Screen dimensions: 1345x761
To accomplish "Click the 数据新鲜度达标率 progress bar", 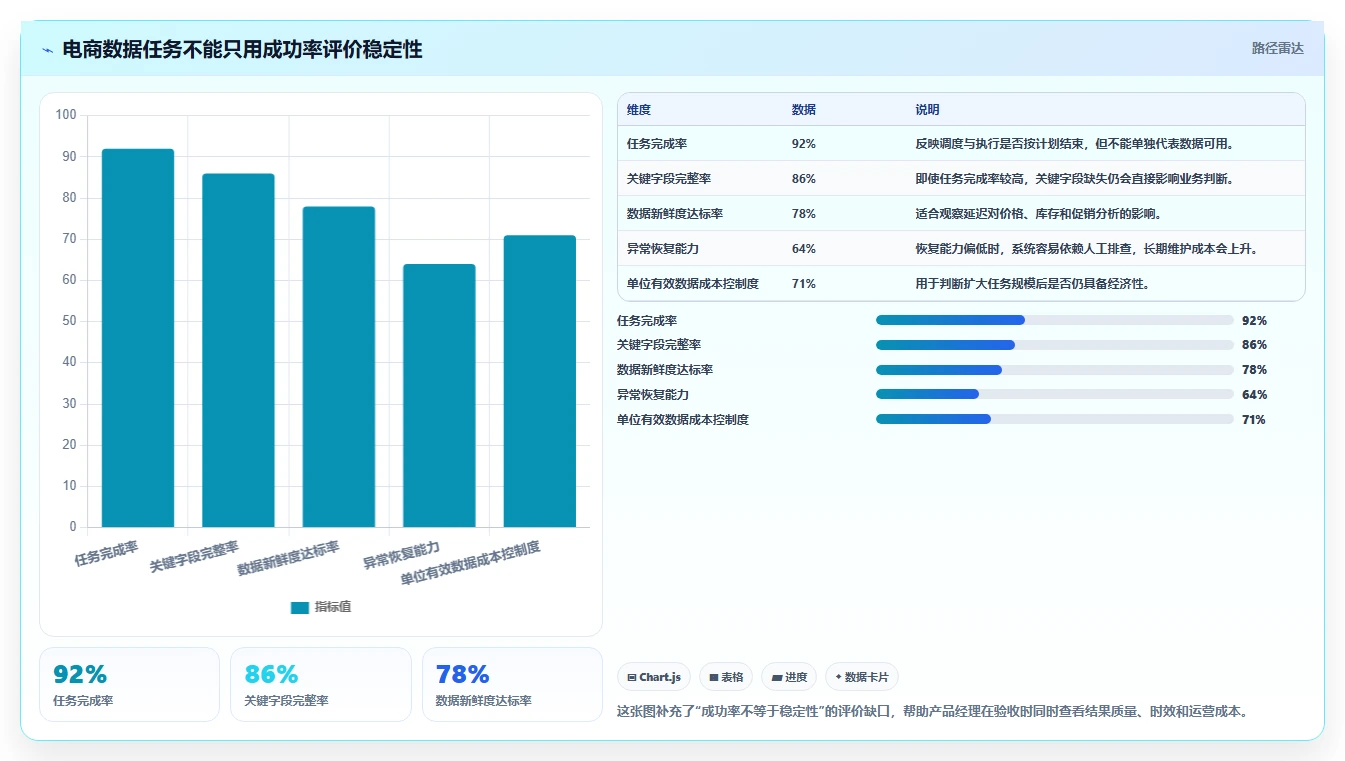I will pos(1054,370).
